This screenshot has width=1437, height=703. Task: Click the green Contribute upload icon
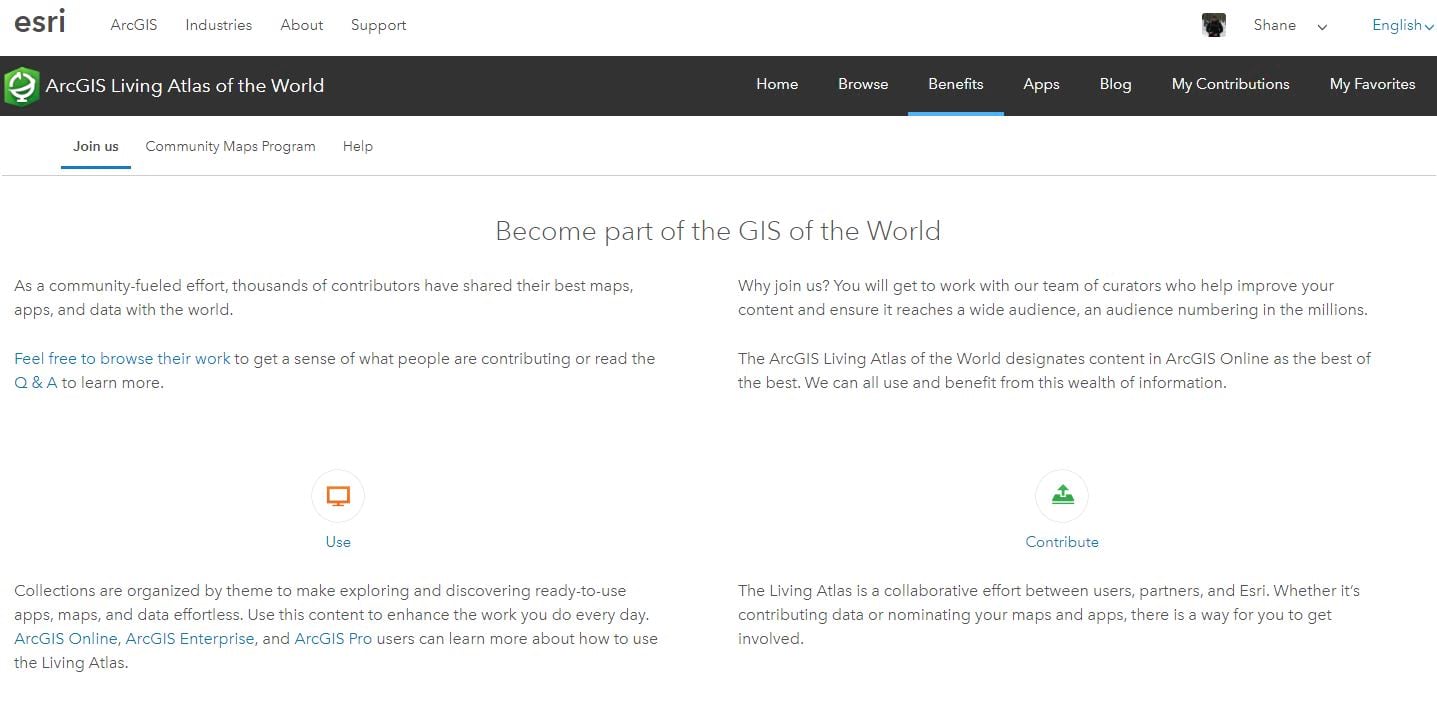coord(1062,496)
